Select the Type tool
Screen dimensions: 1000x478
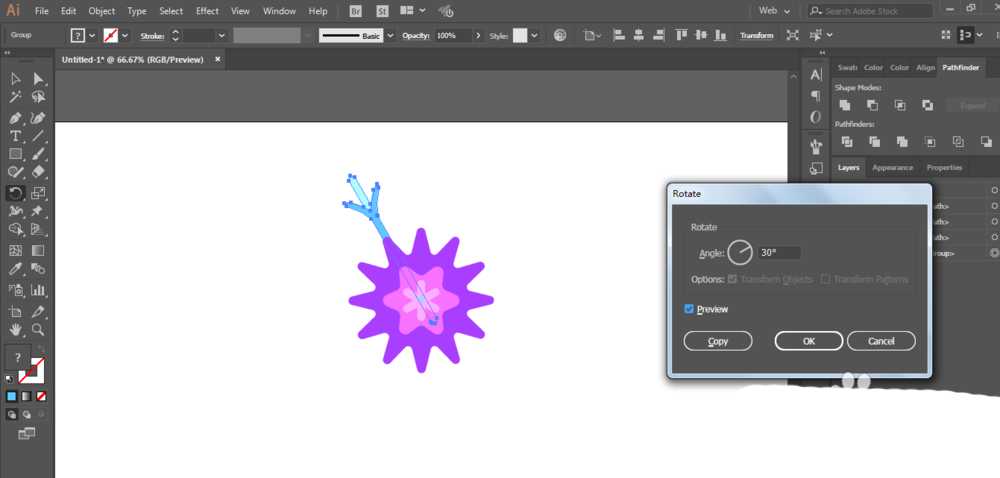pyautogui.click(x=16, y=136)
